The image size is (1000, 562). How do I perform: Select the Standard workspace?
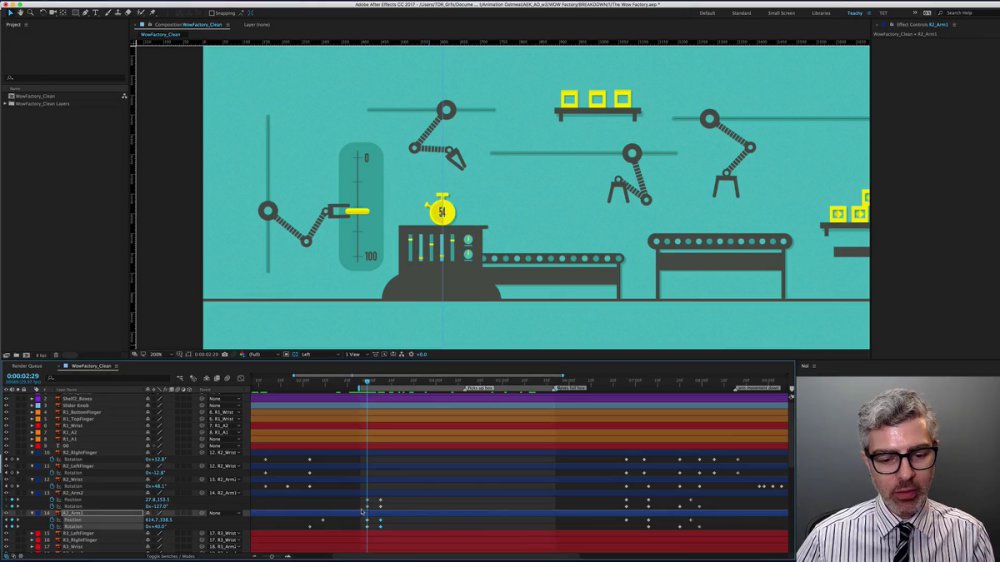click(x=741, y=13)
